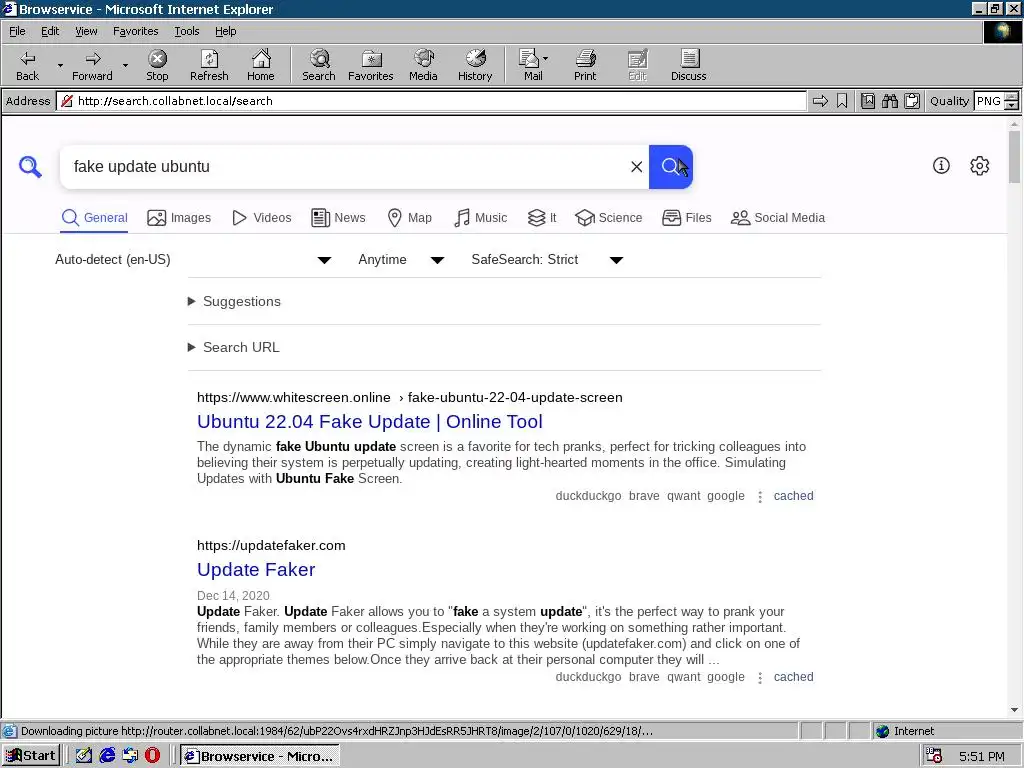Open the Windows Start menu
Viewport: 1024px width, 768px height.
31,756
